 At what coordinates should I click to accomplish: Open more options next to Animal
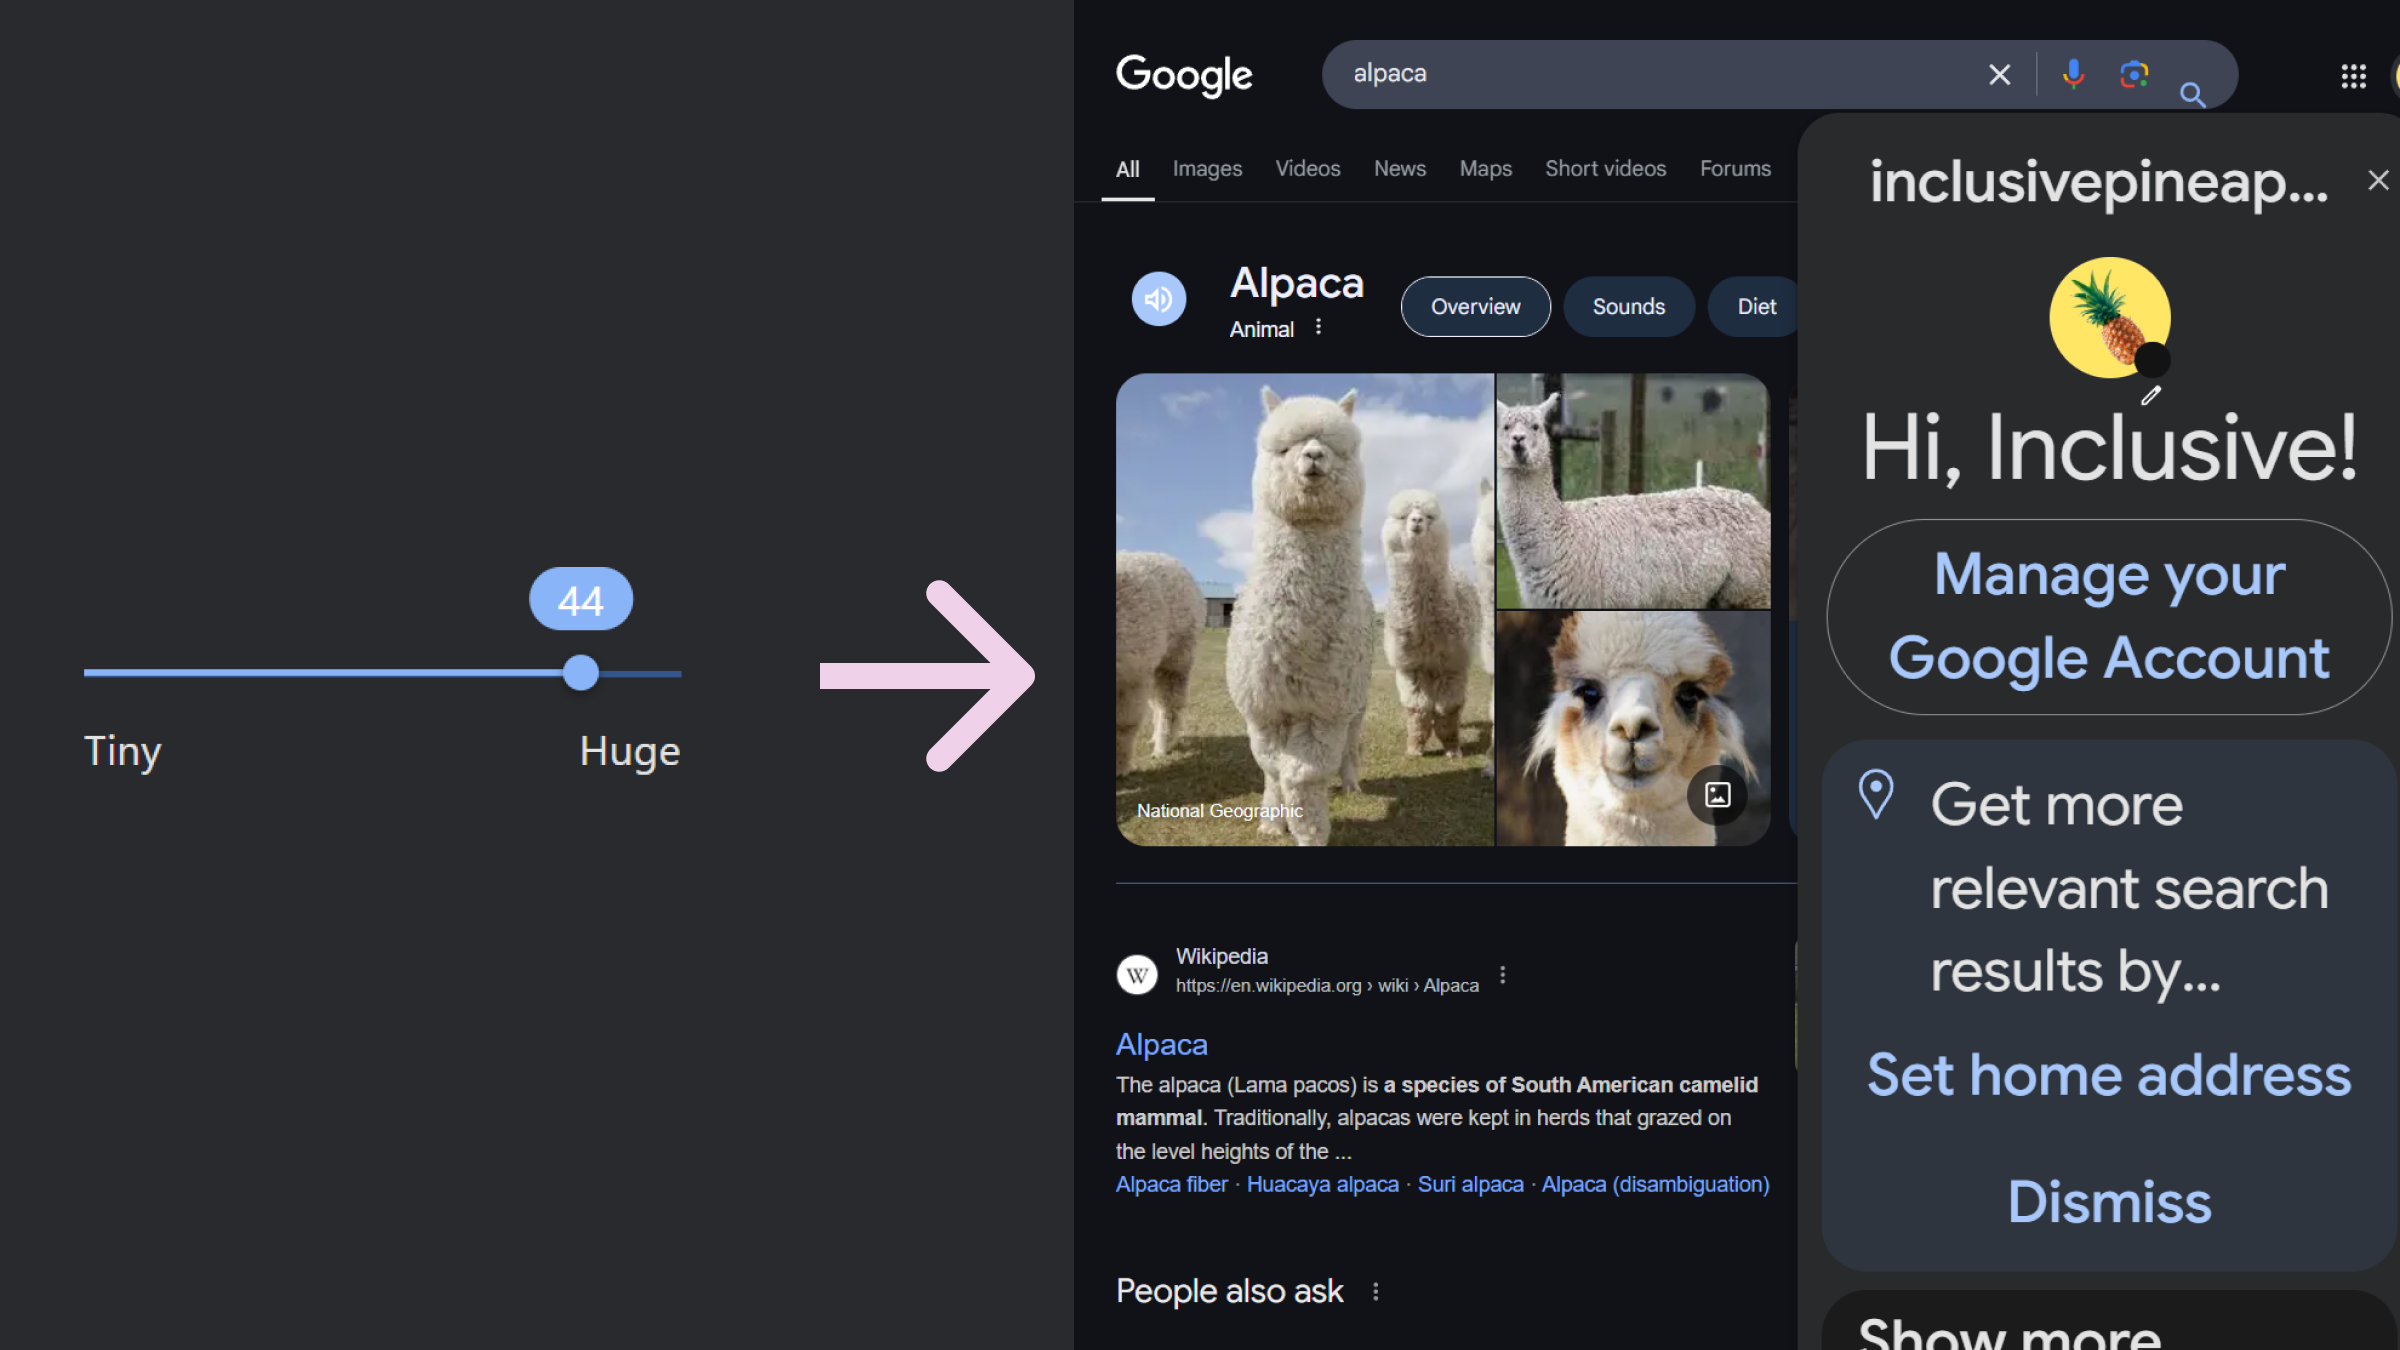coord(1318,328)
